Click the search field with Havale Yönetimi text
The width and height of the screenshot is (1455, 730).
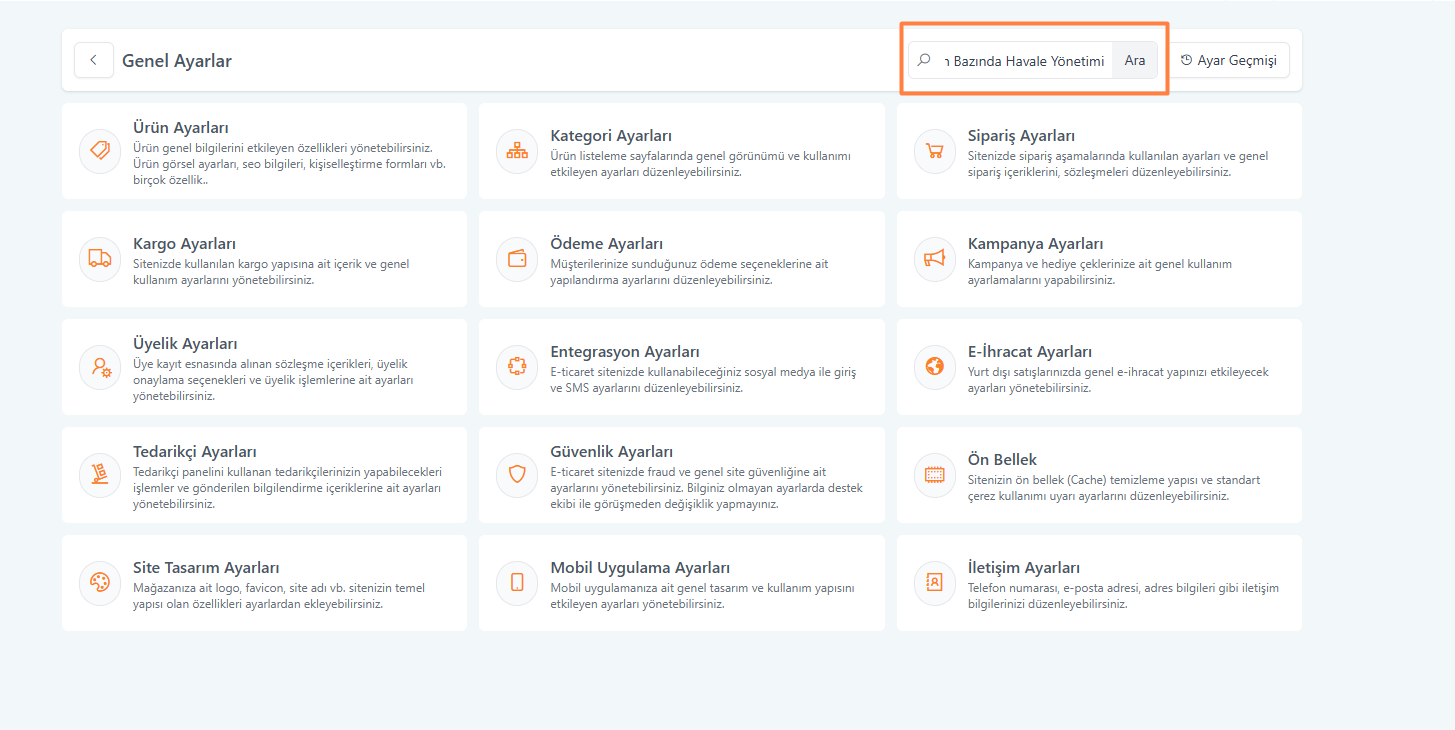[1027, 61]
